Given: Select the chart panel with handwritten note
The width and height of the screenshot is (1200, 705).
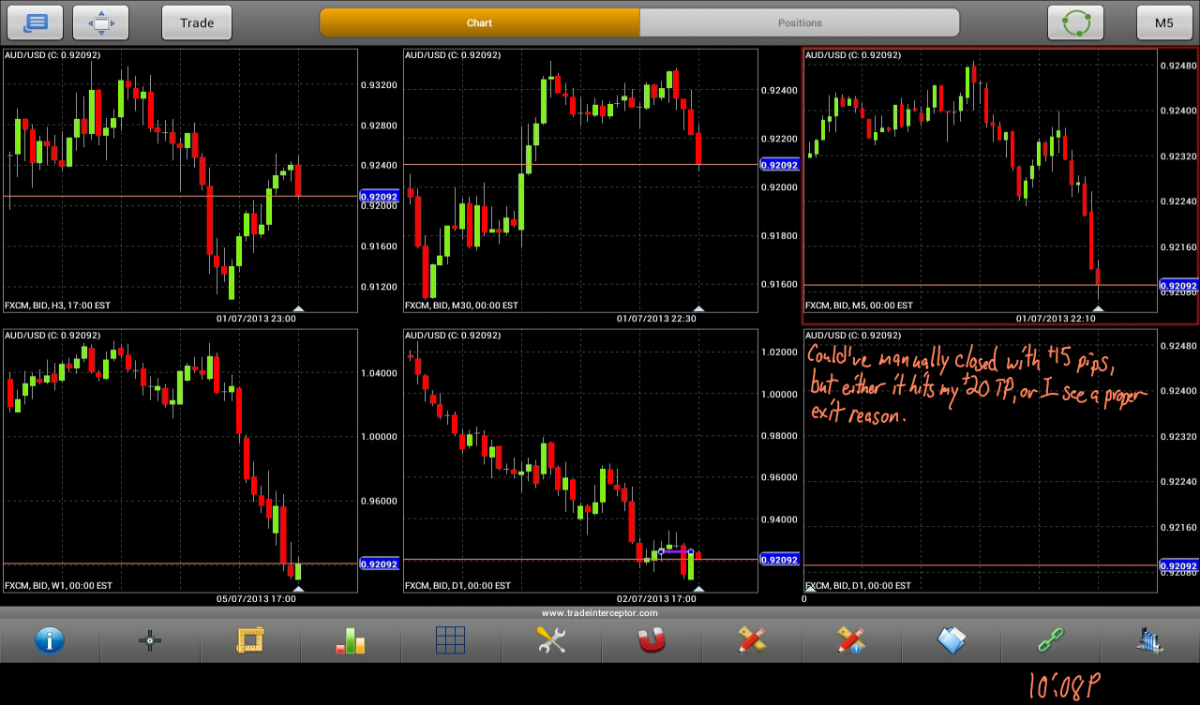Looking at the screenshot, I should click(980, 460).
